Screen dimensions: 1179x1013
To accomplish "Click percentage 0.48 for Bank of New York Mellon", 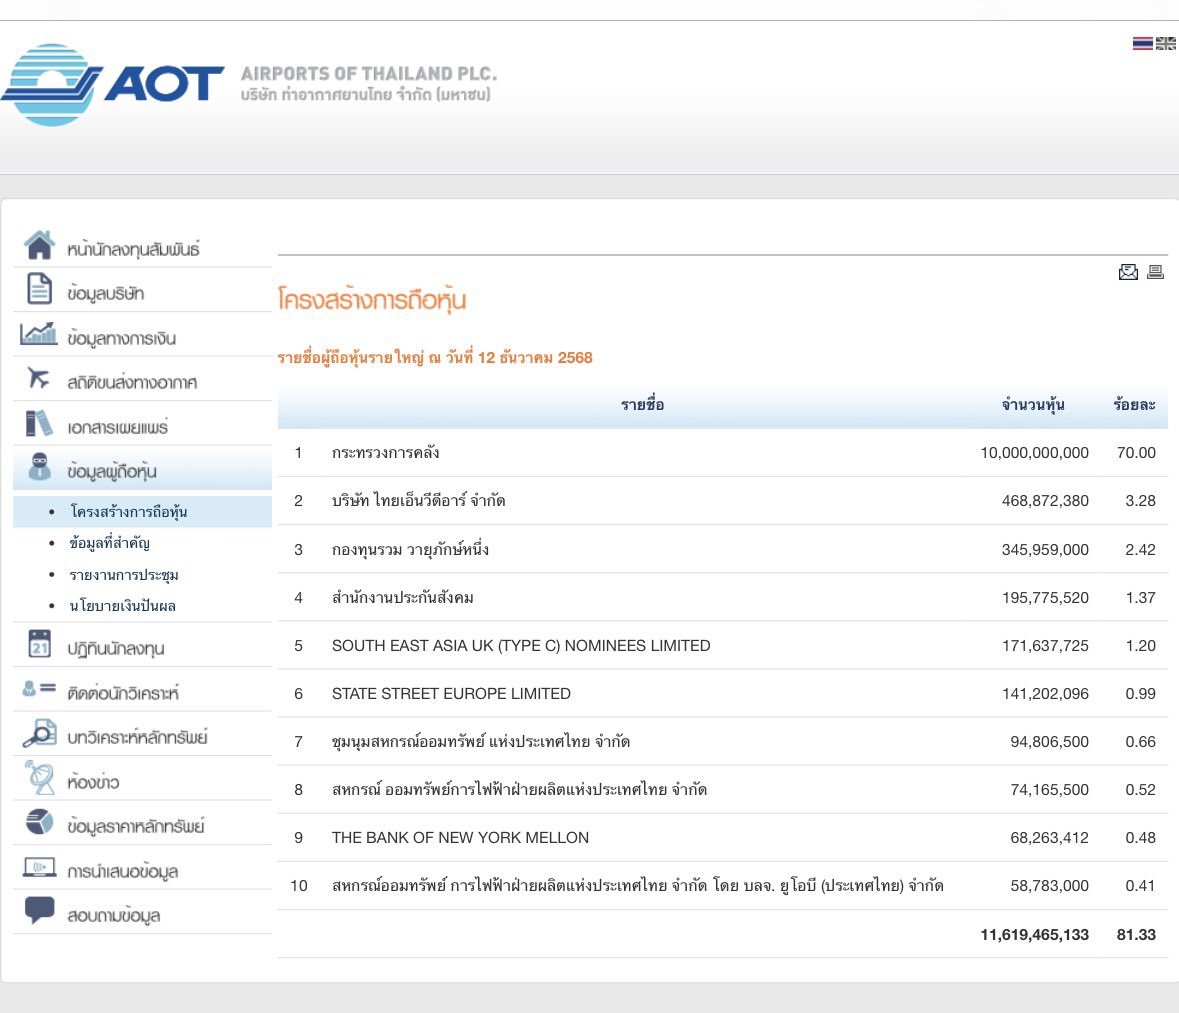I will click(1141, 838).
